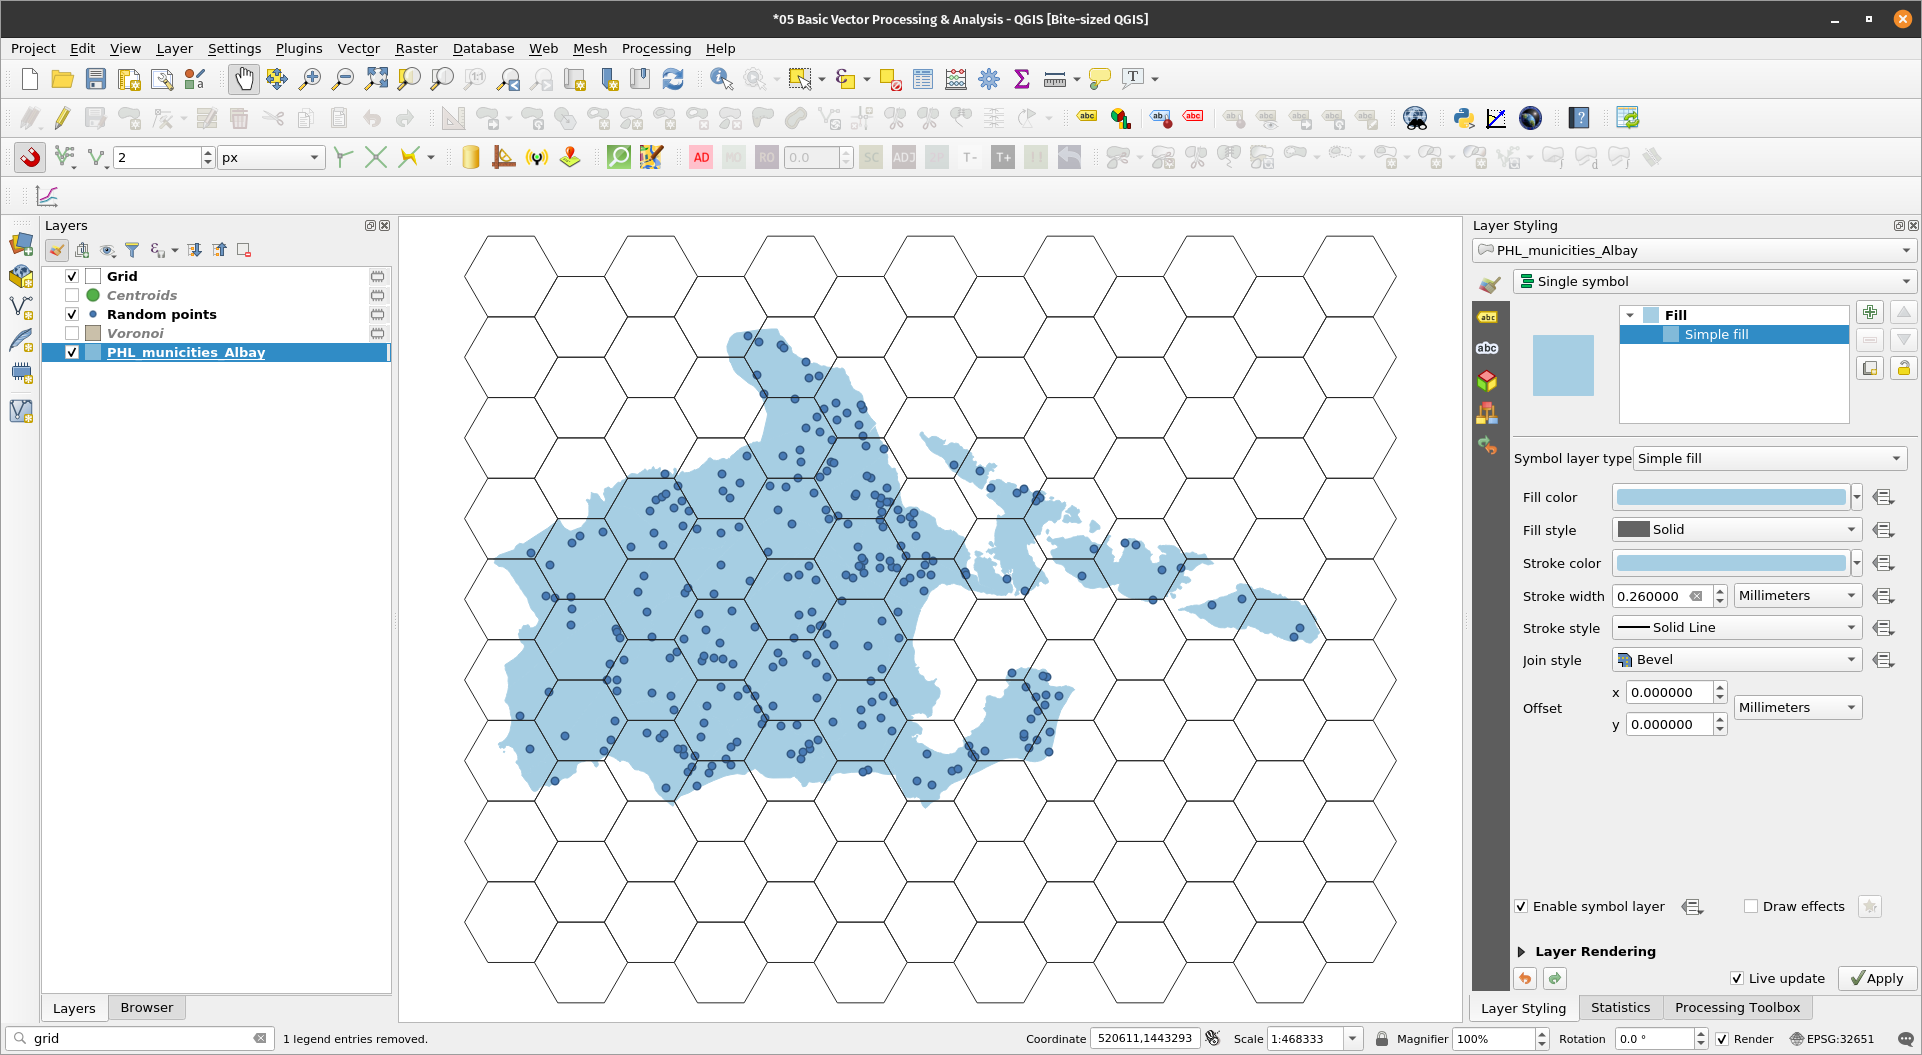Open the Identify Features tool
This screenshot has width=1922, height=1055.
coord(720,79)
